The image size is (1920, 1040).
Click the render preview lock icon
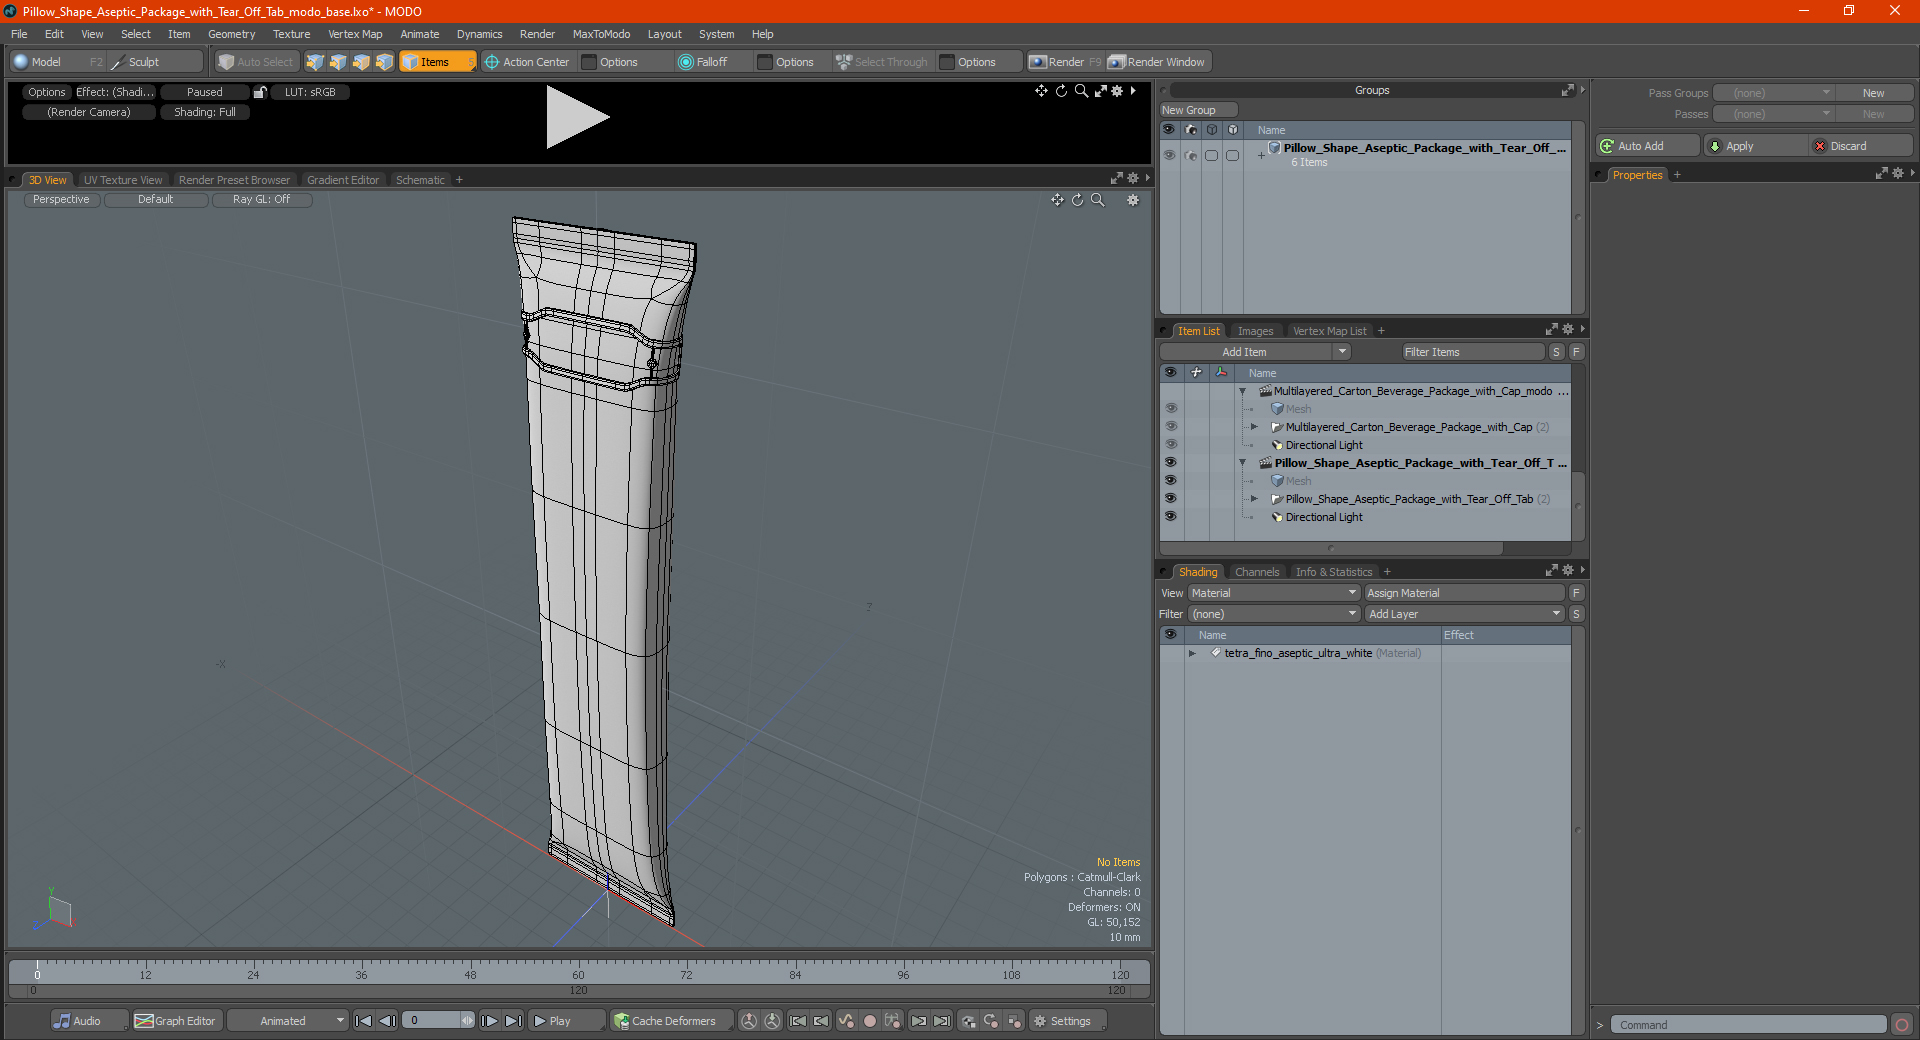[x=260, y=92]
